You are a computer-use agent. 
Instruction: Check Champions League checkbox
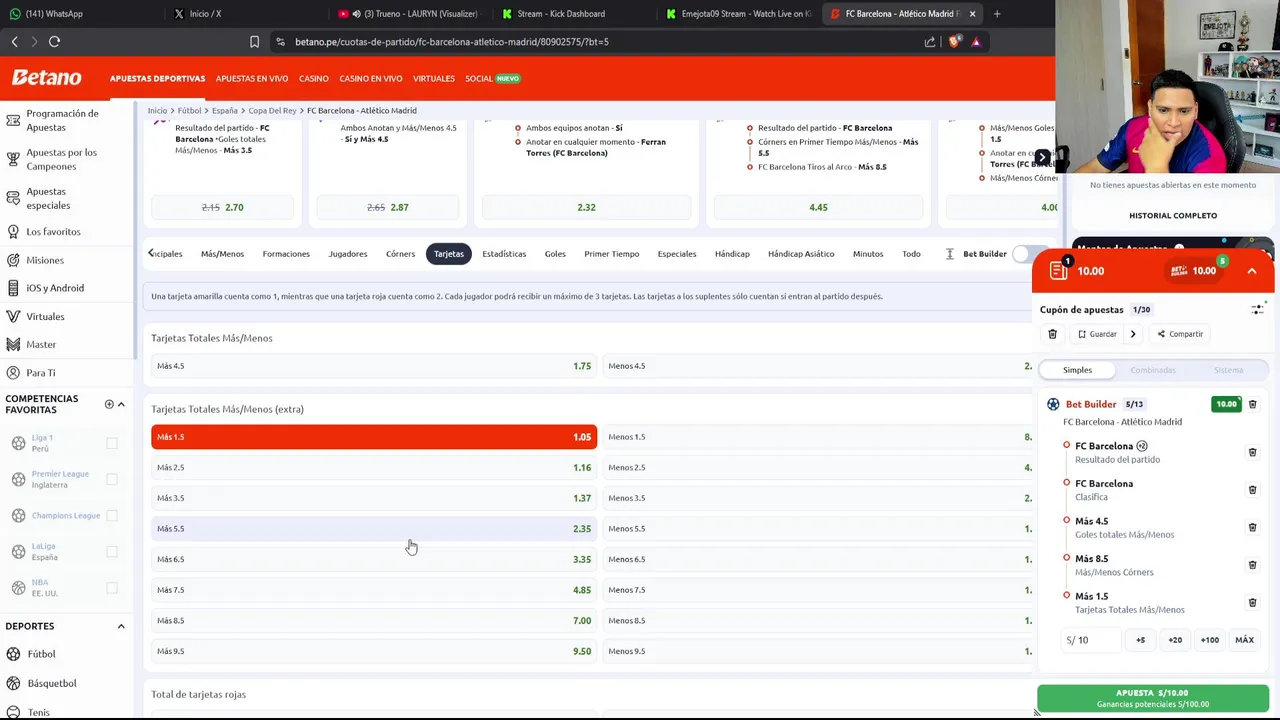112,515
